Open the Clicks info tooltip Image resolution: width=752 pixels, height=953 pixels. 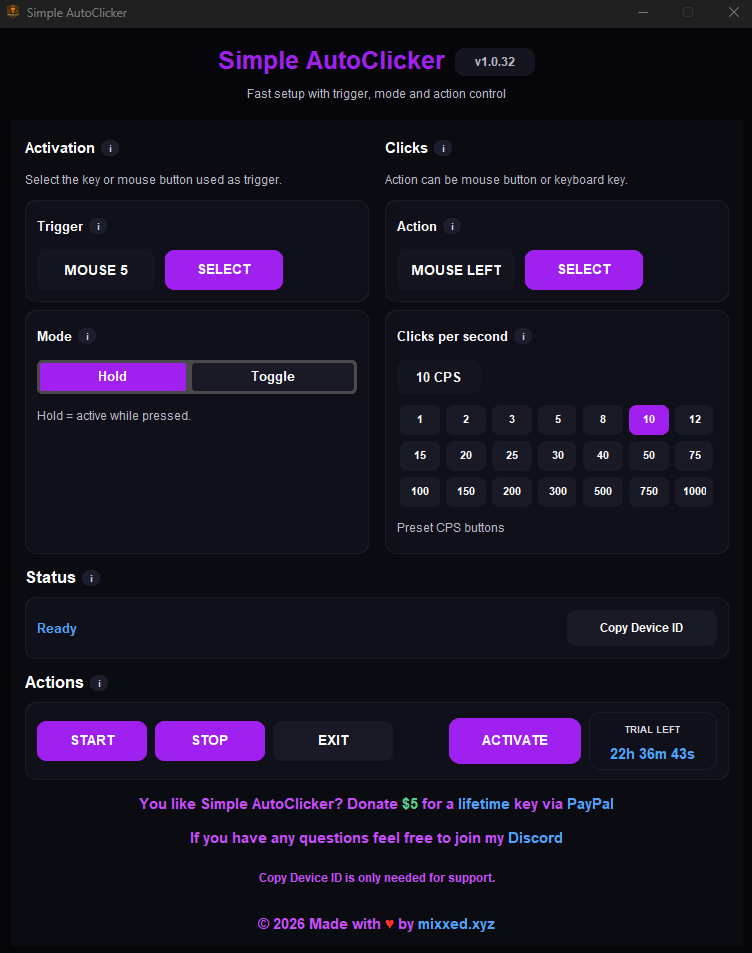(x=441, y=148)
